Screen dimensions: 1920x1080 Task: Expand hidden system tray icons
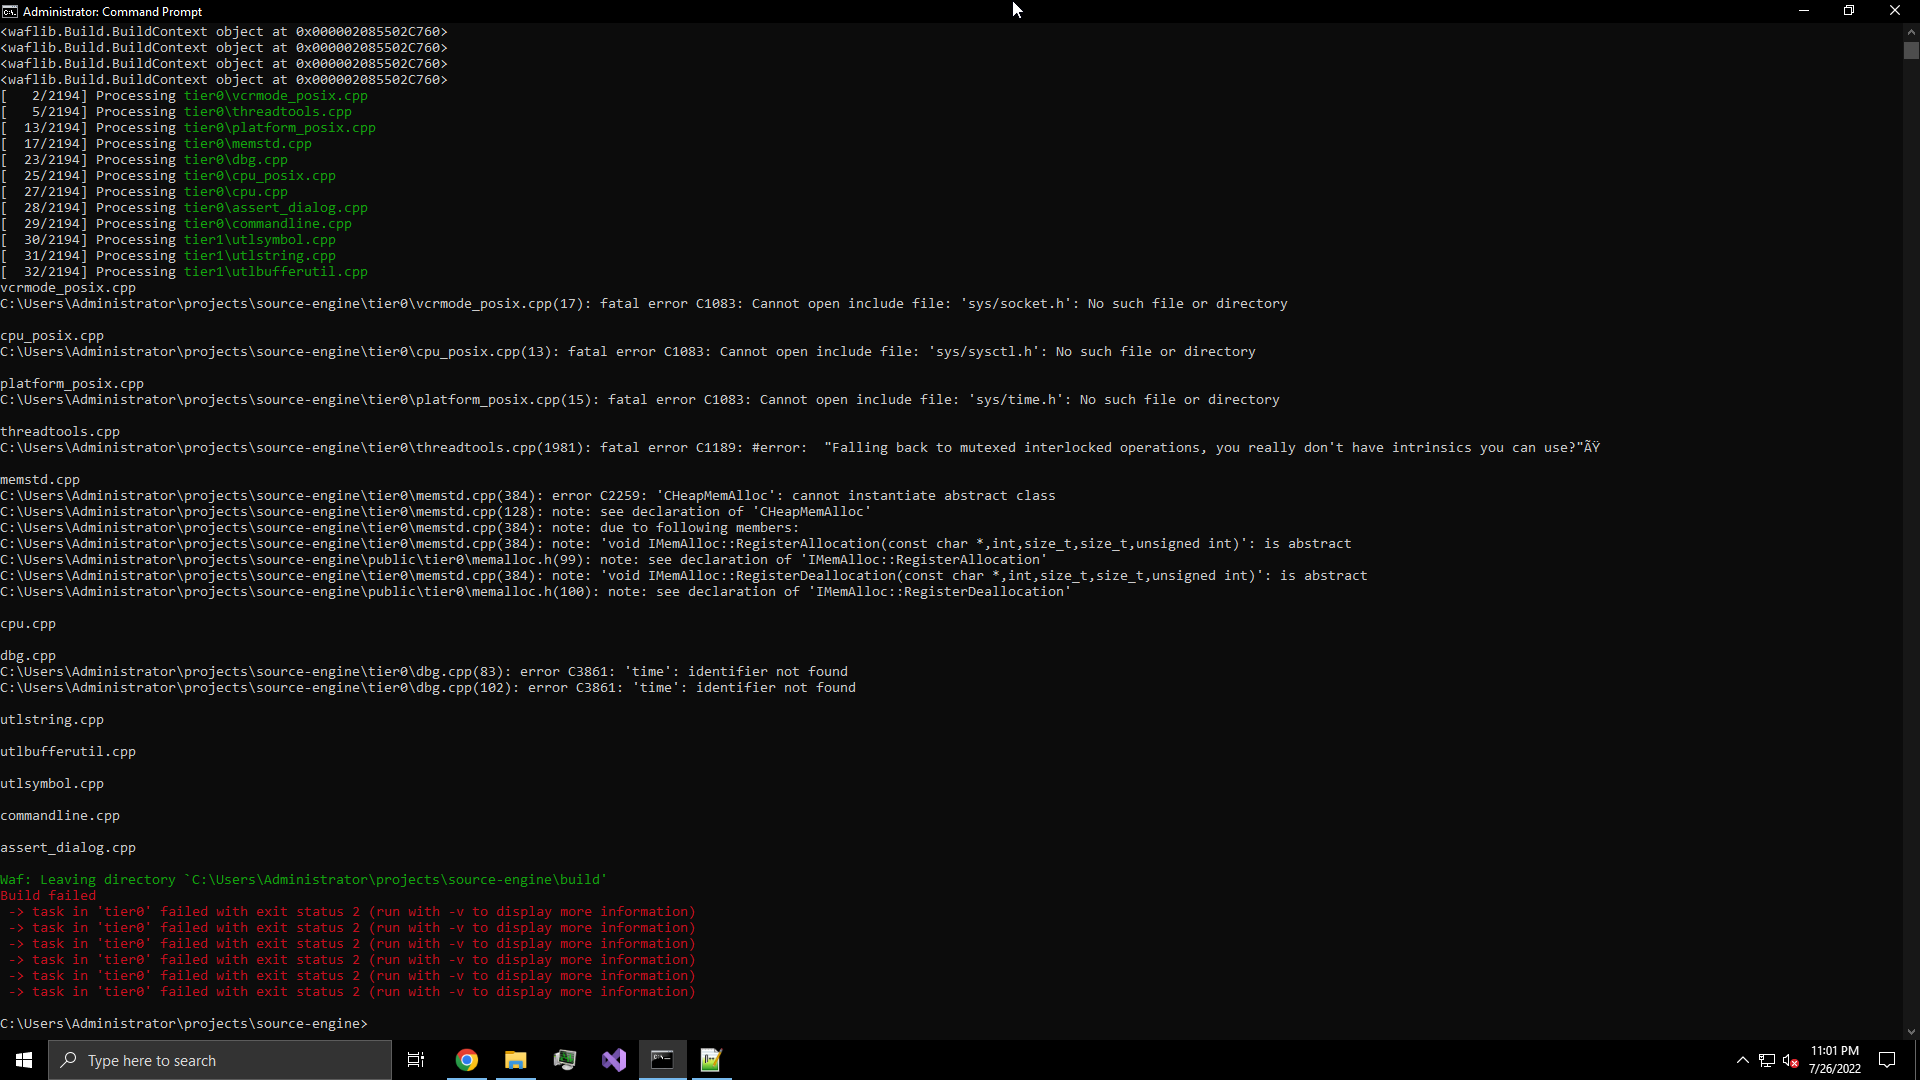click(1741, 1060)
